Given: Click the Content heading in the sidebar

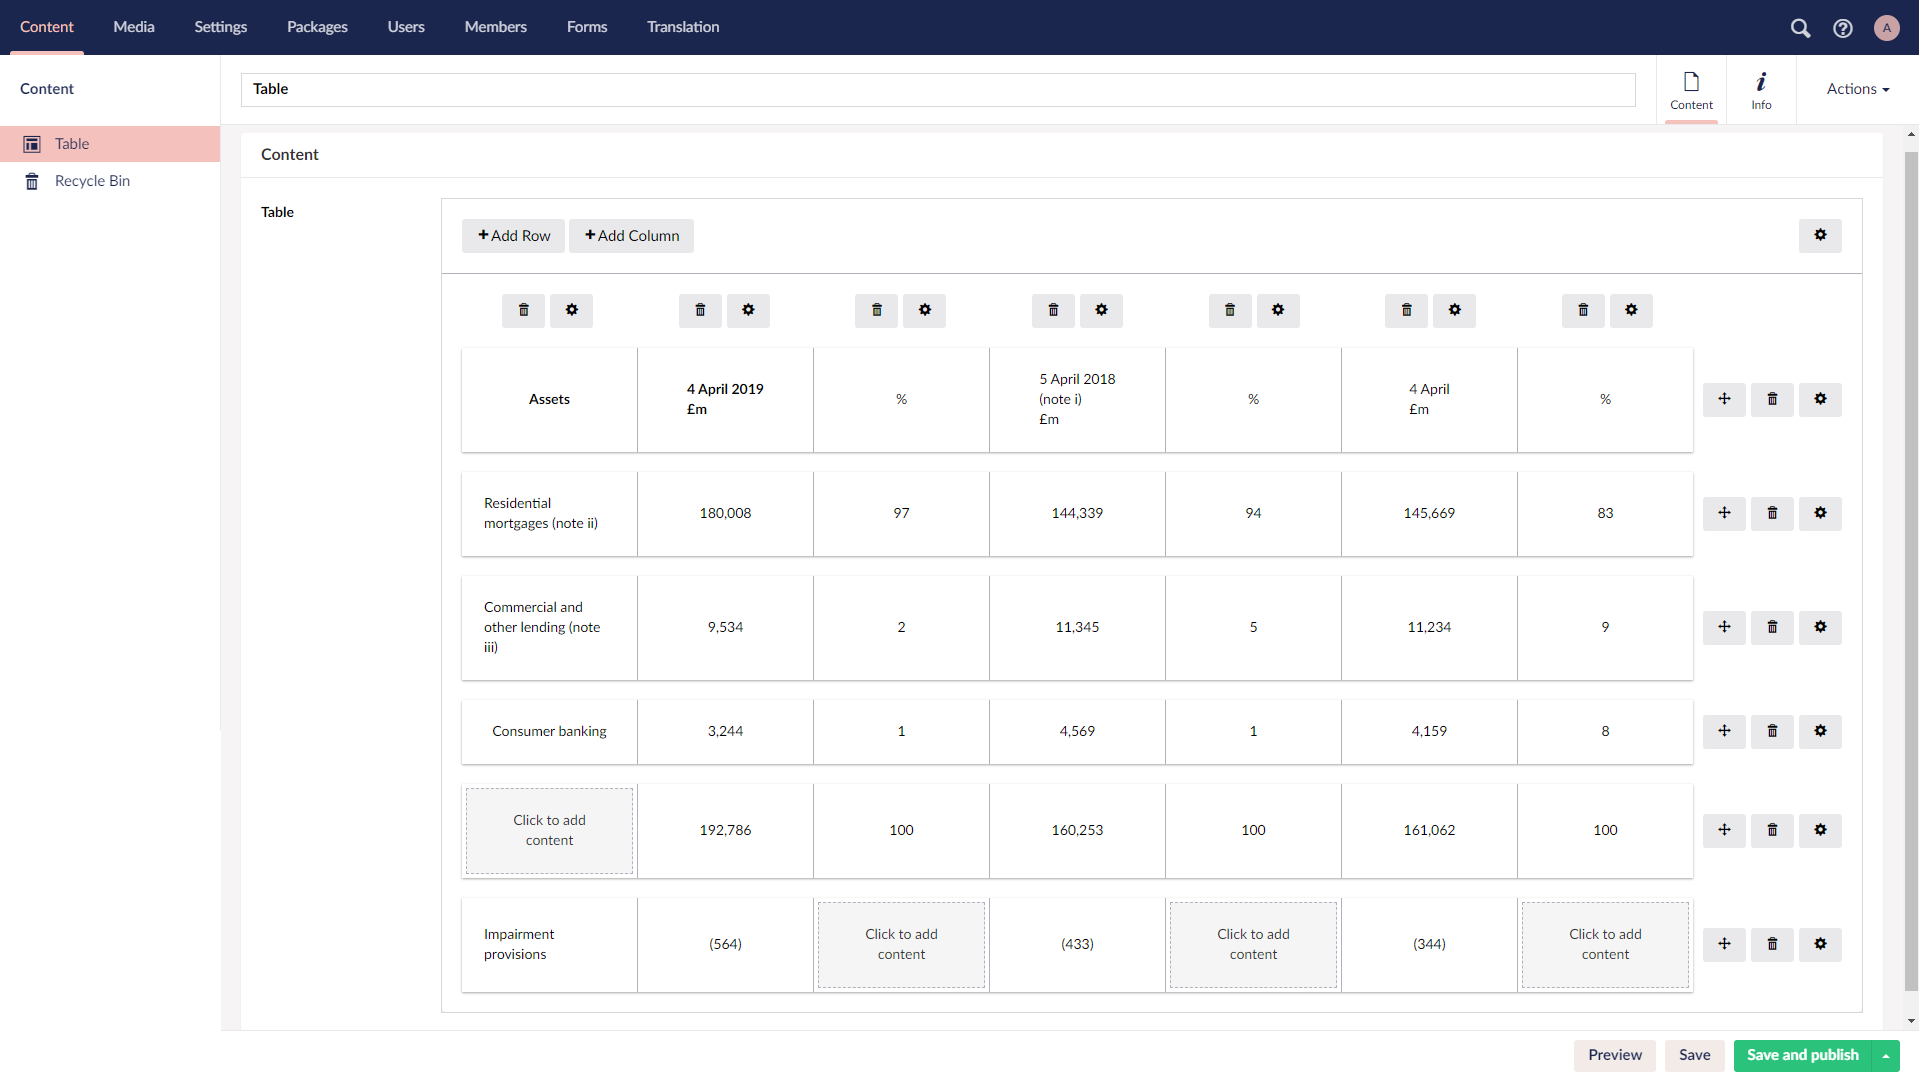Looking at the screenshot, I should tap(47, 89).
